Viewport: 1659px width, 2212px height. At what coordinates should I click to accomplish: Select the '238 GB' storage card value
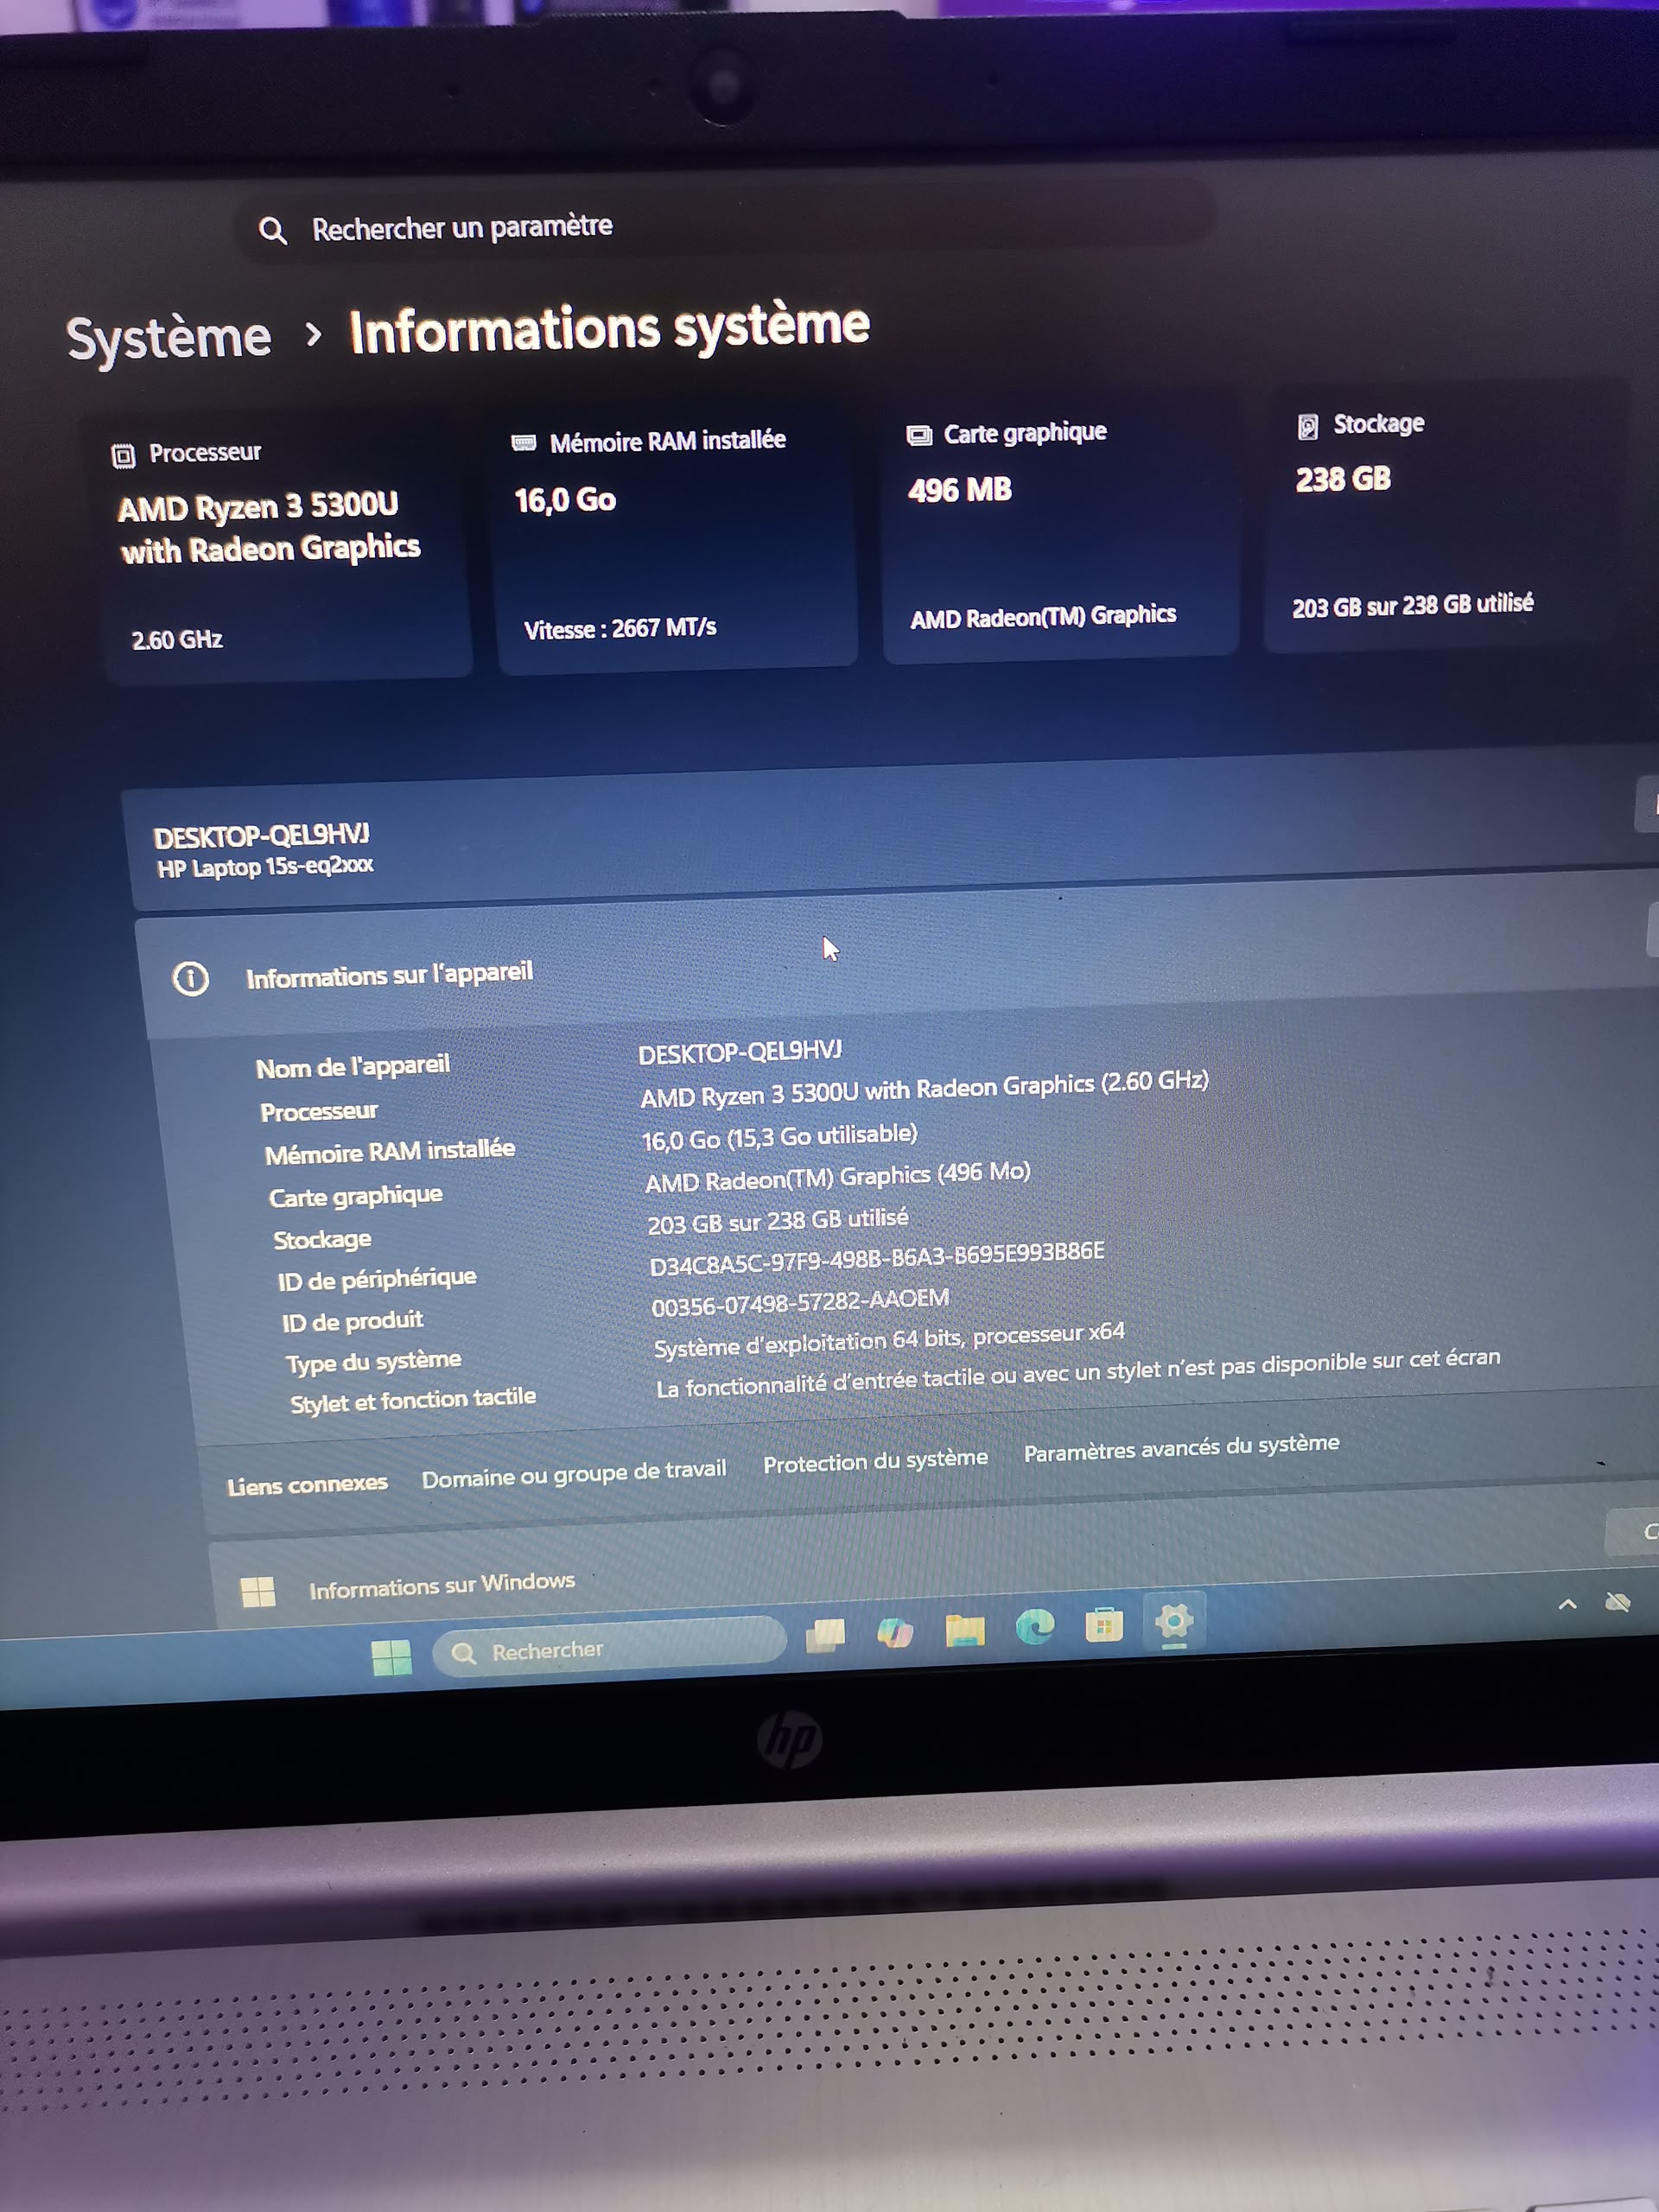tap(1343, 479)
